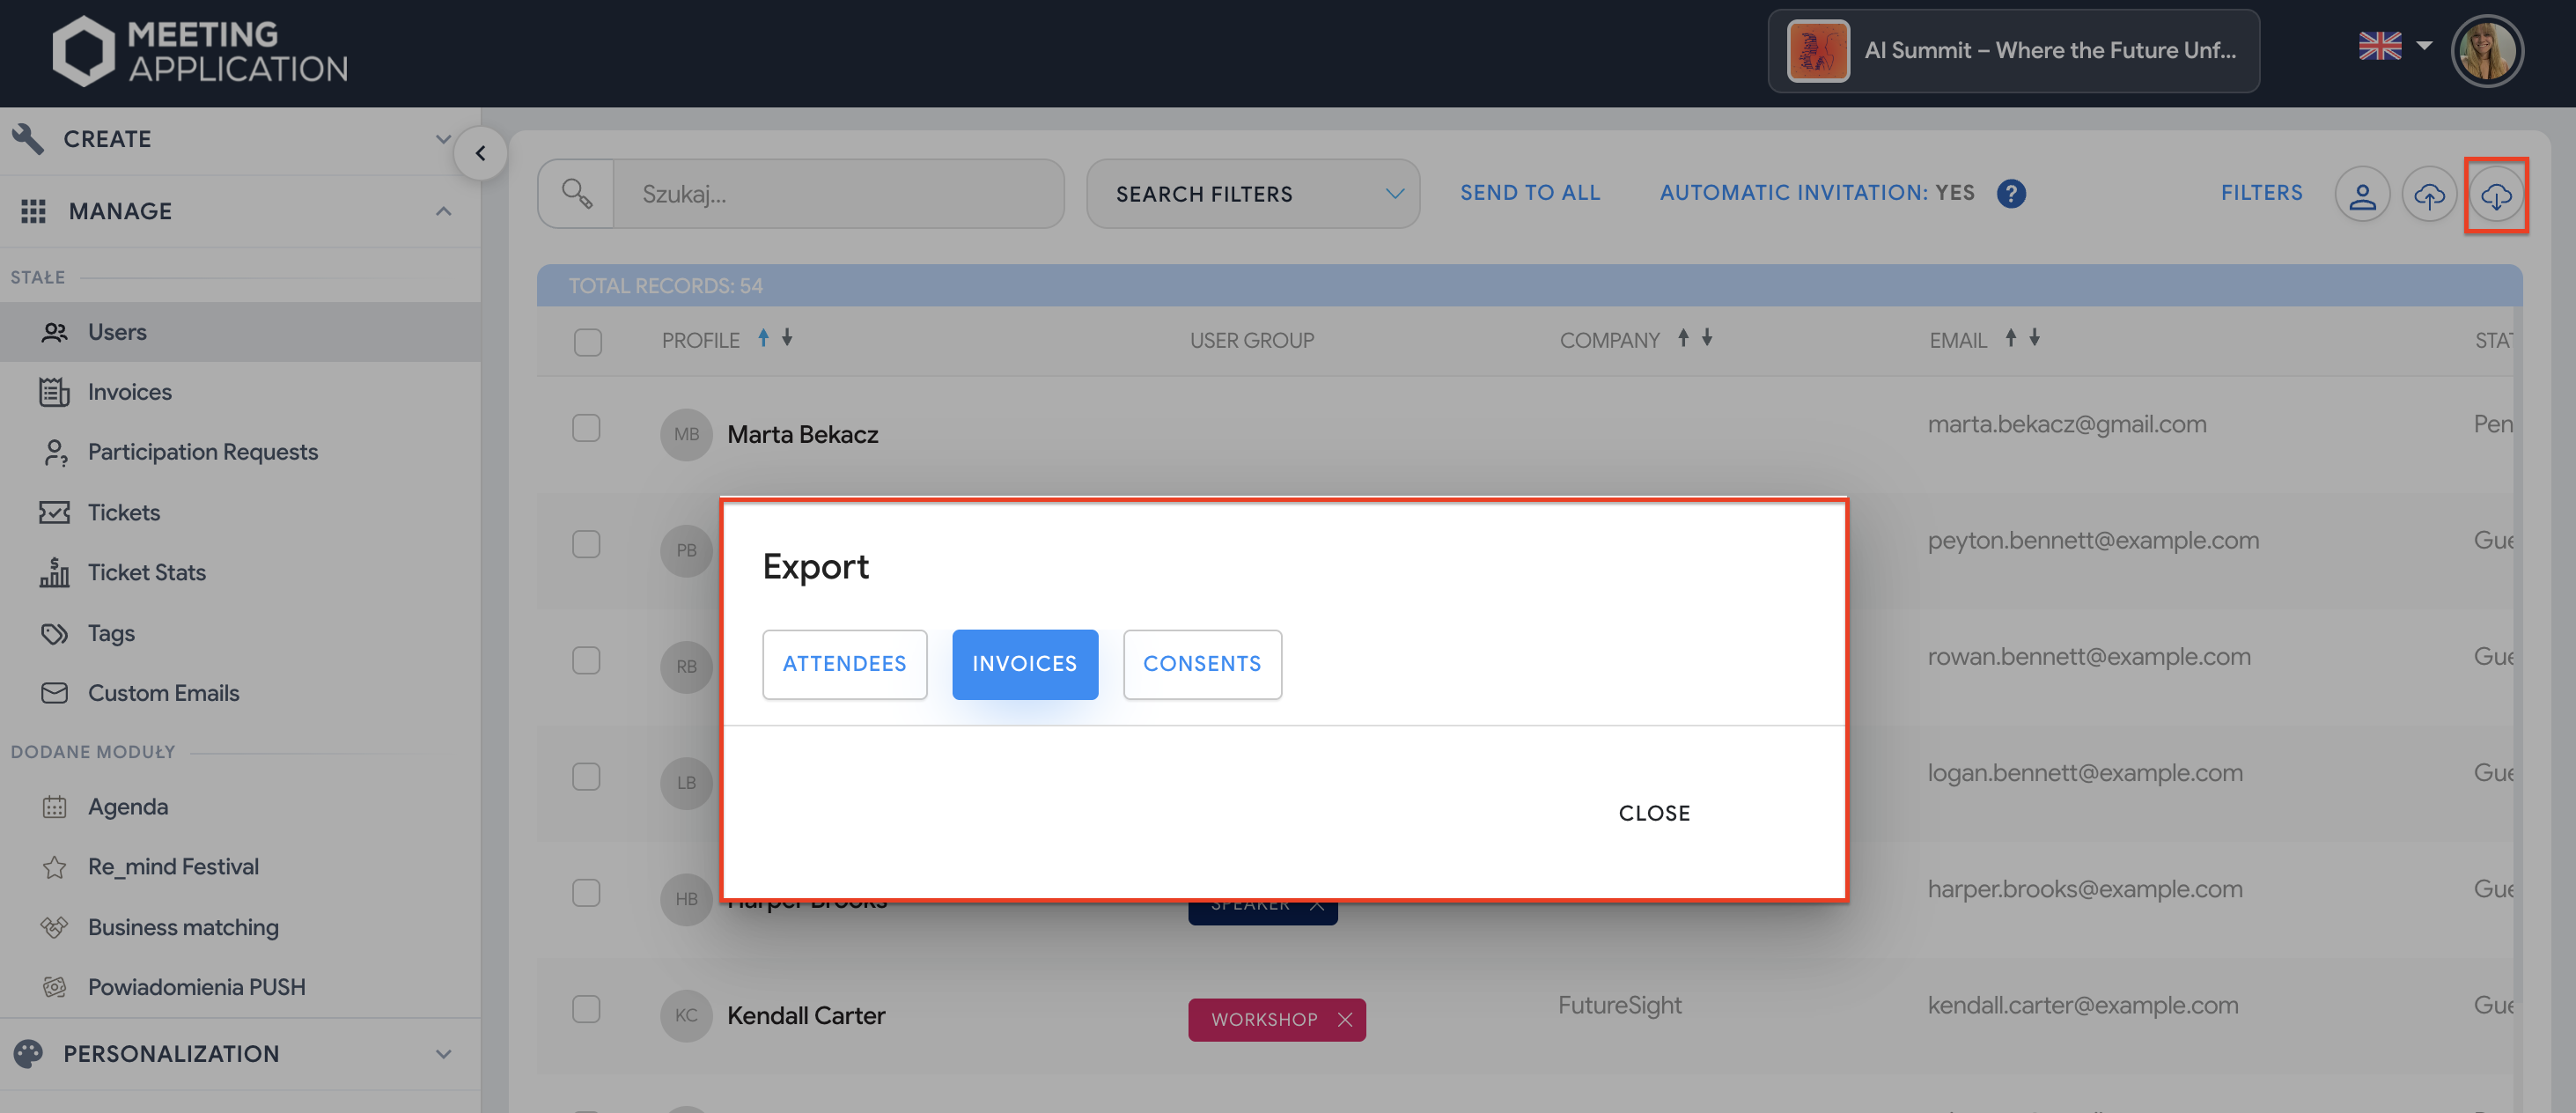The width and height of the screenshot is (2576, 1113).
Task: Tick the select-all checkbox in header
Action: click(588, 342)
